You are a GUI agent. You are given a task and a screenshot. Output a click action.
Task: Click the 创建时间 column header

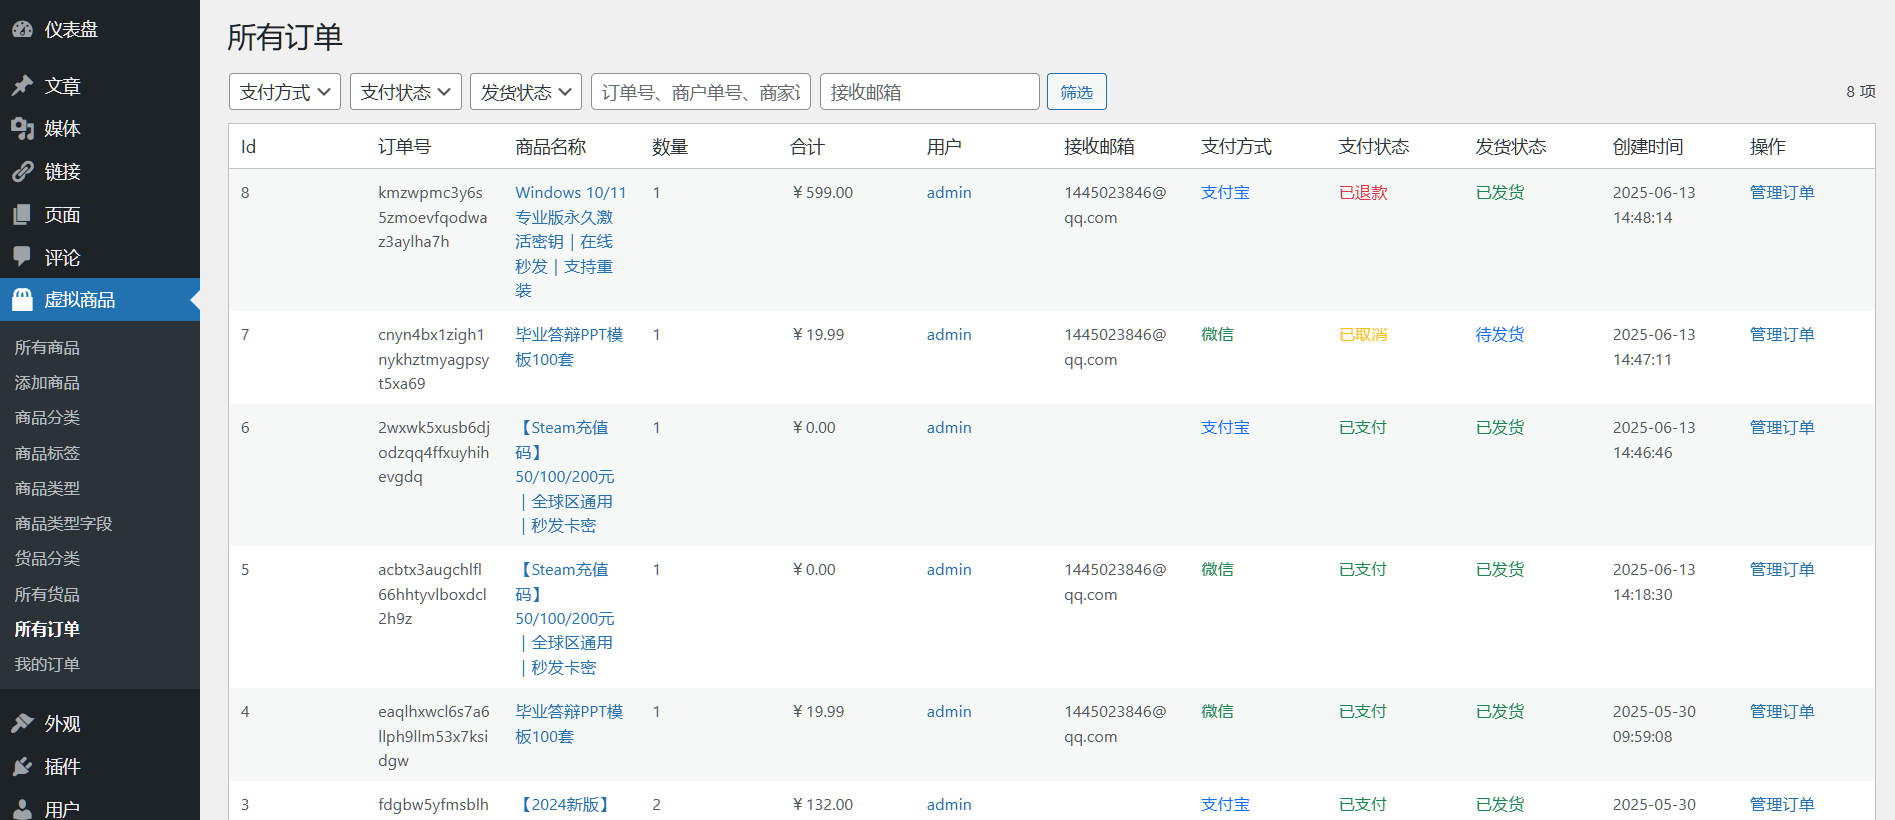tap(1648, 146)
